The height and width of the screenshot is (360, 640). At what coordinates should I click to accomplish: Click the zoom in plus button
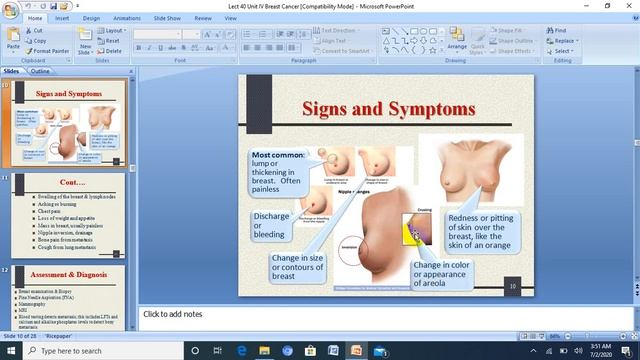[x=623, y=336]
